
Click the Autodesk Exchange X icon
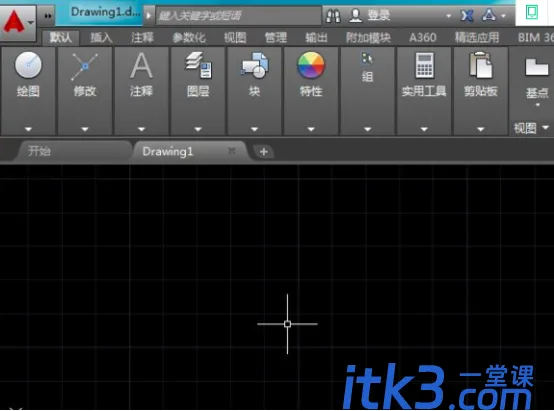pyautogui.click(x=467, y=16)
